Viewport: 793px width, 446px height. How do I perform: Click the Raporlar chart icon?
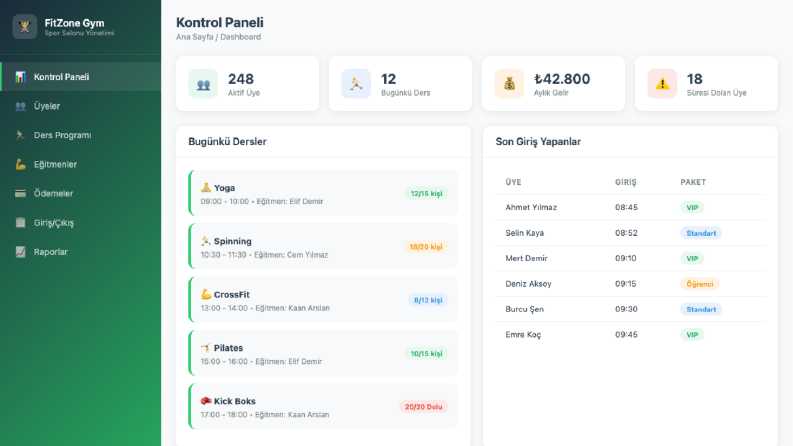coord(20,252)
